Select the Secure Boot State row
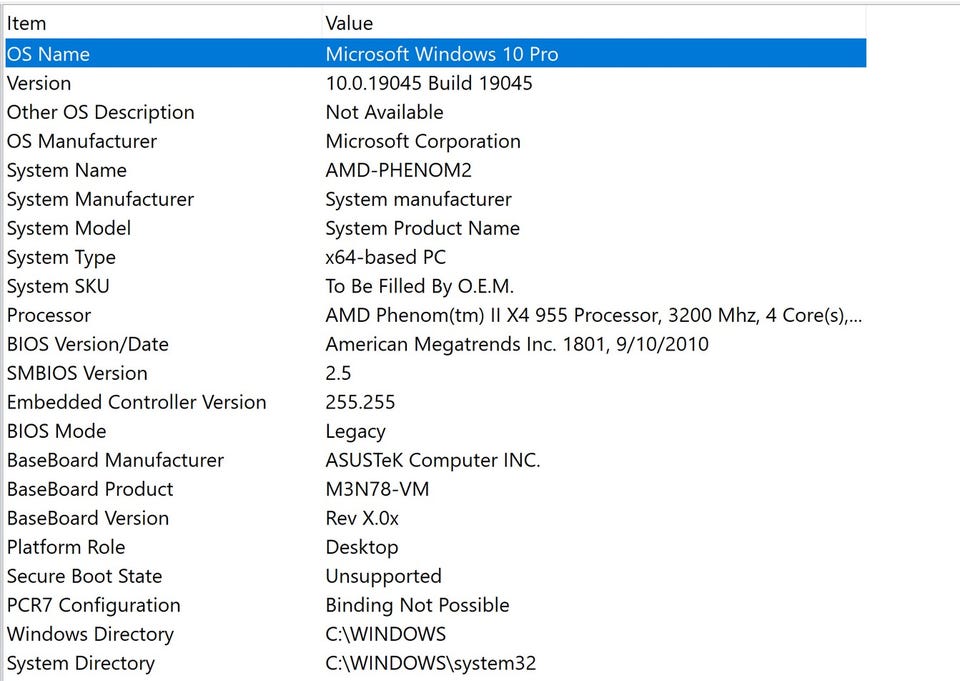 (x=84, y=576)
